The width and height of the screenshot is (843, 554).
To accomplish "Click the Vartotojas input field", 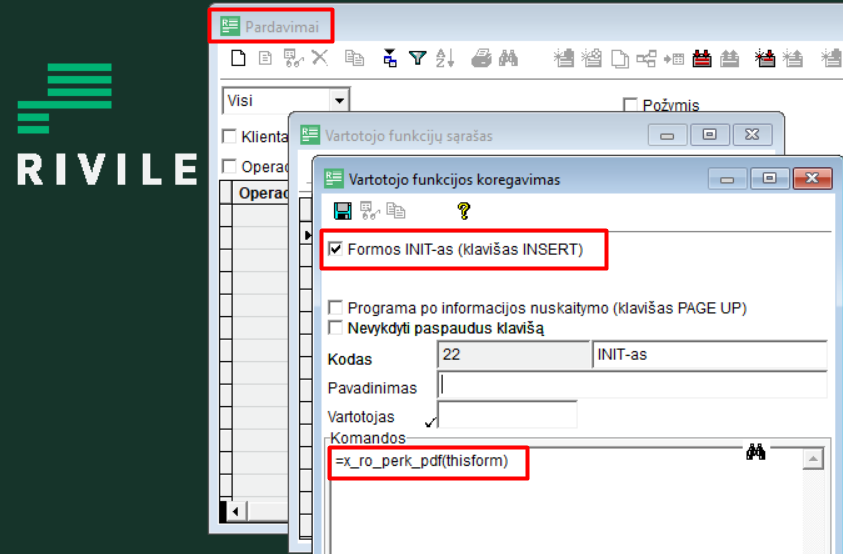I will 507,415.
